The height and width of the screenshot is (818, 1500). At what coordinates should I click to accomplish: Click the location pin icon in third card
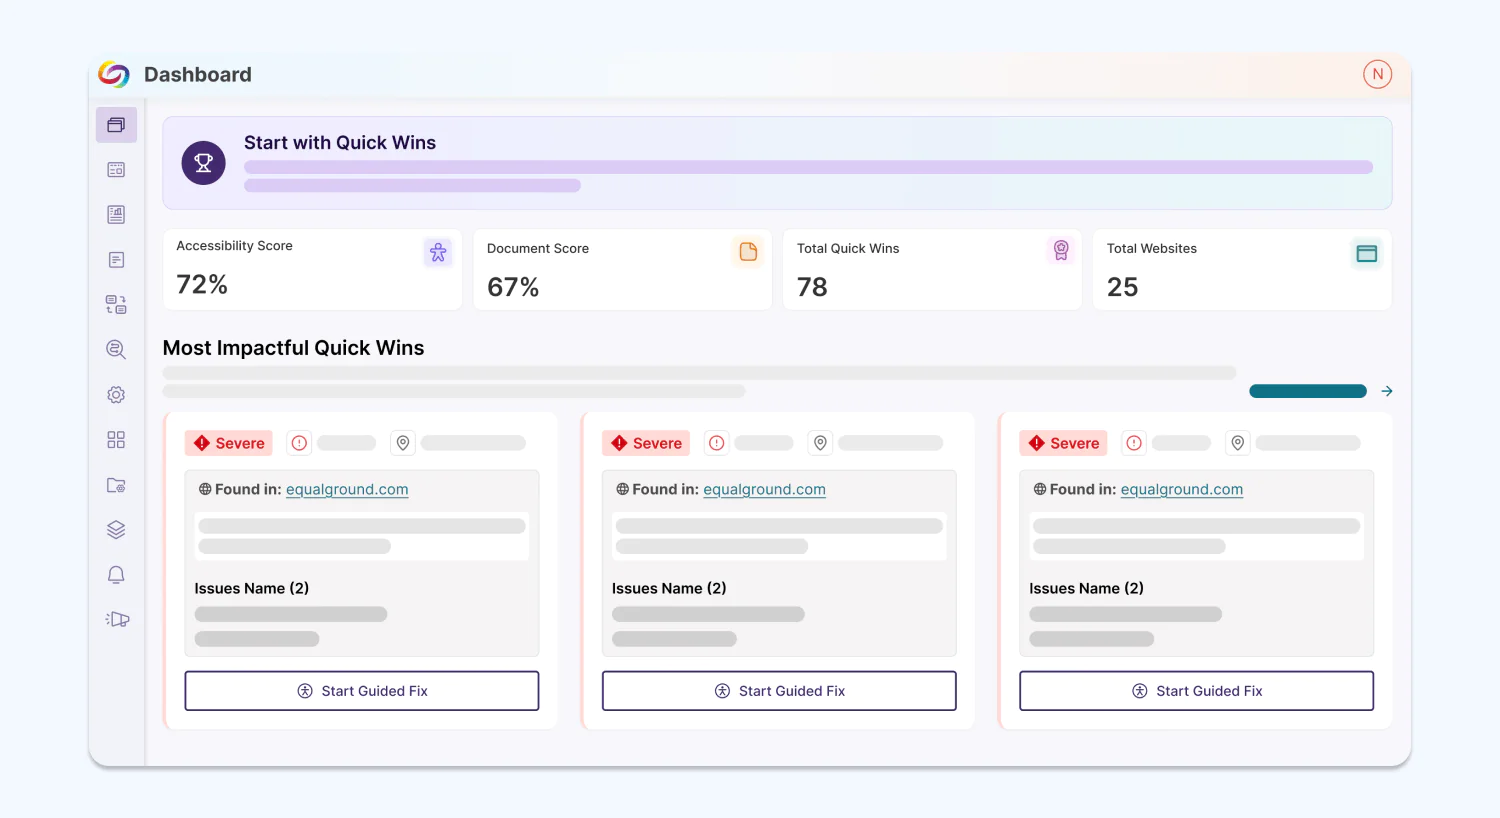[x=1238, y=443]
